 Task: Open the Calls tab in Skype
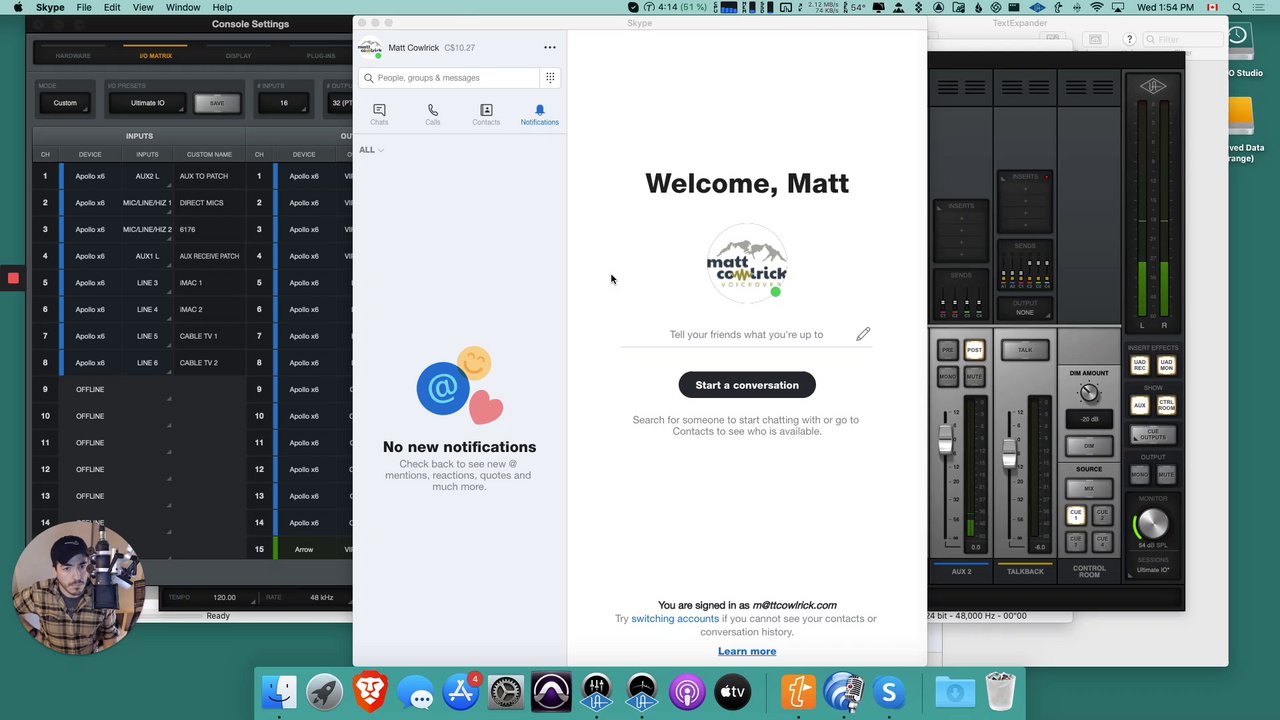point(432,114)
